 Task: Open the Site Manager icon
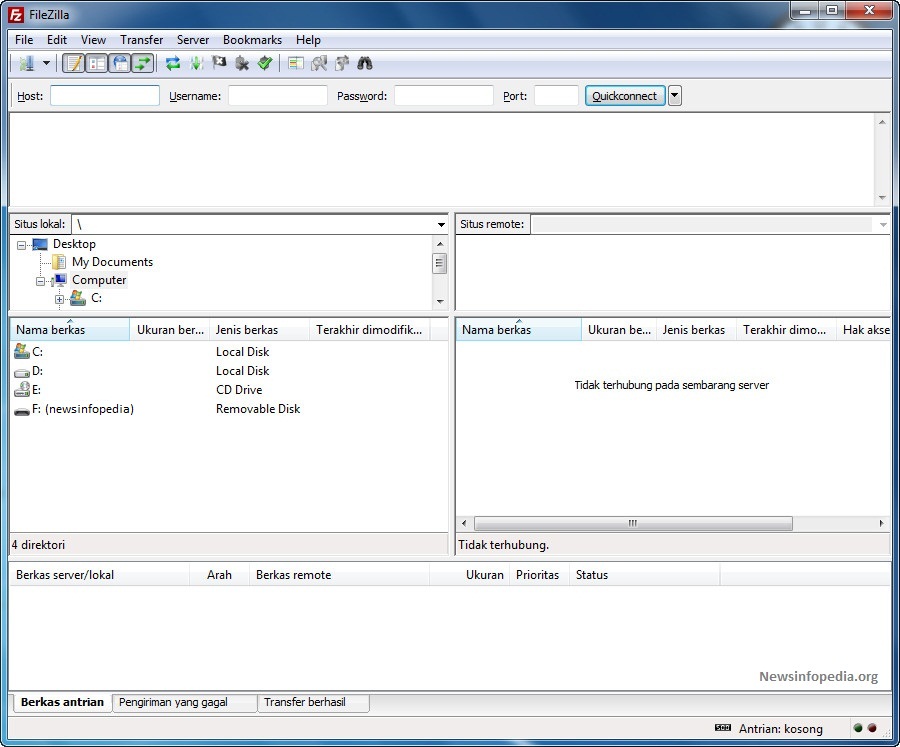pos(26,63)
